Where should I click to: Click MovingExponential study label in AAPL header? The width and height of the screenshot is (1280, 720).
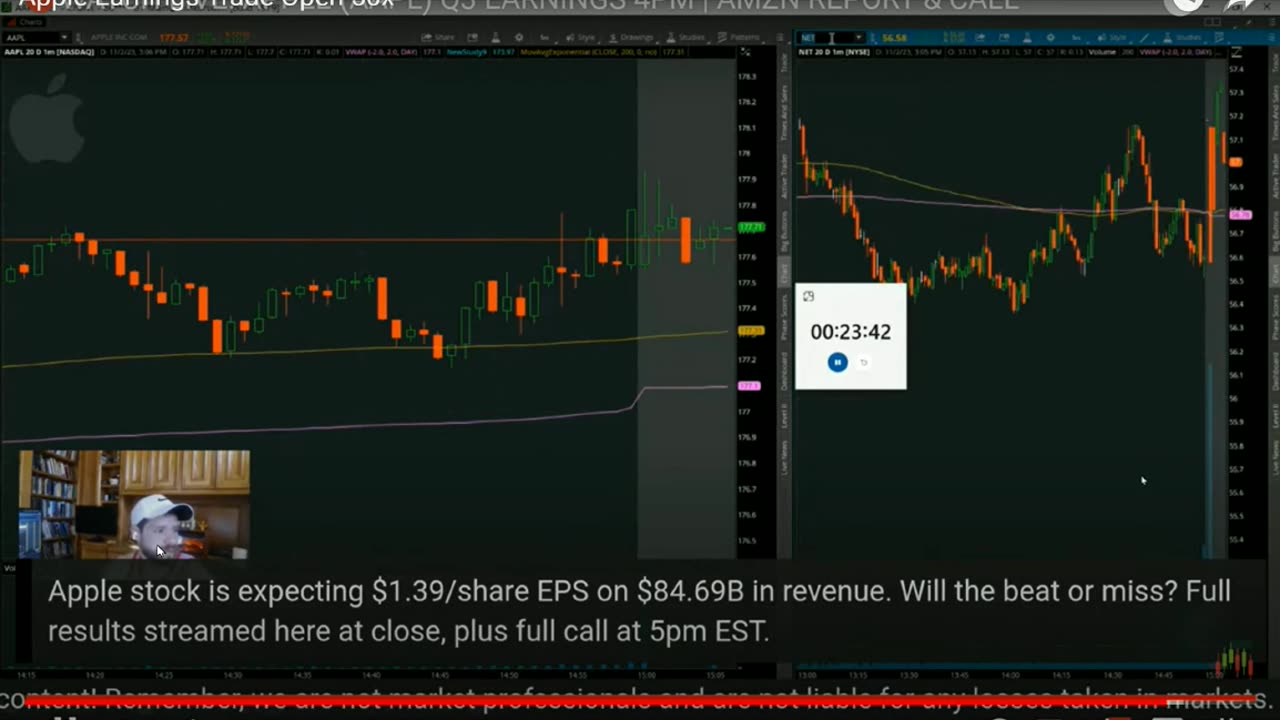coord(590,52)
